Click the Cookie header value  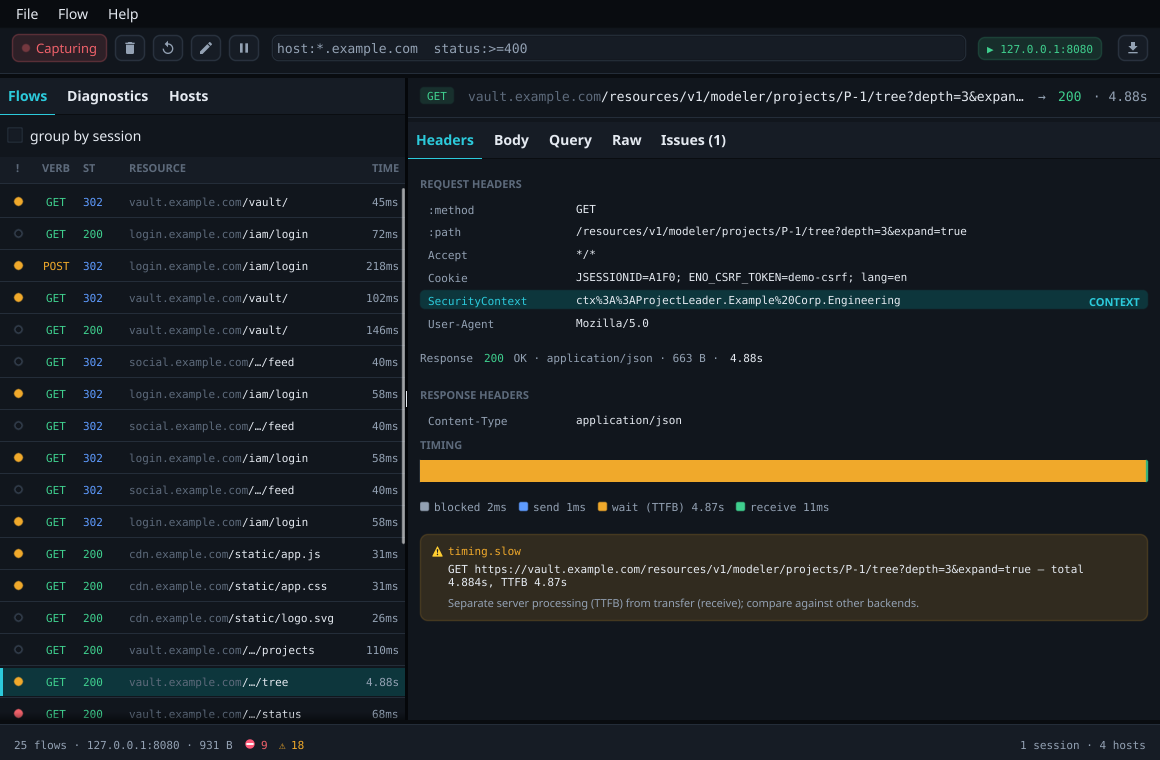click(x=741, y=278)
